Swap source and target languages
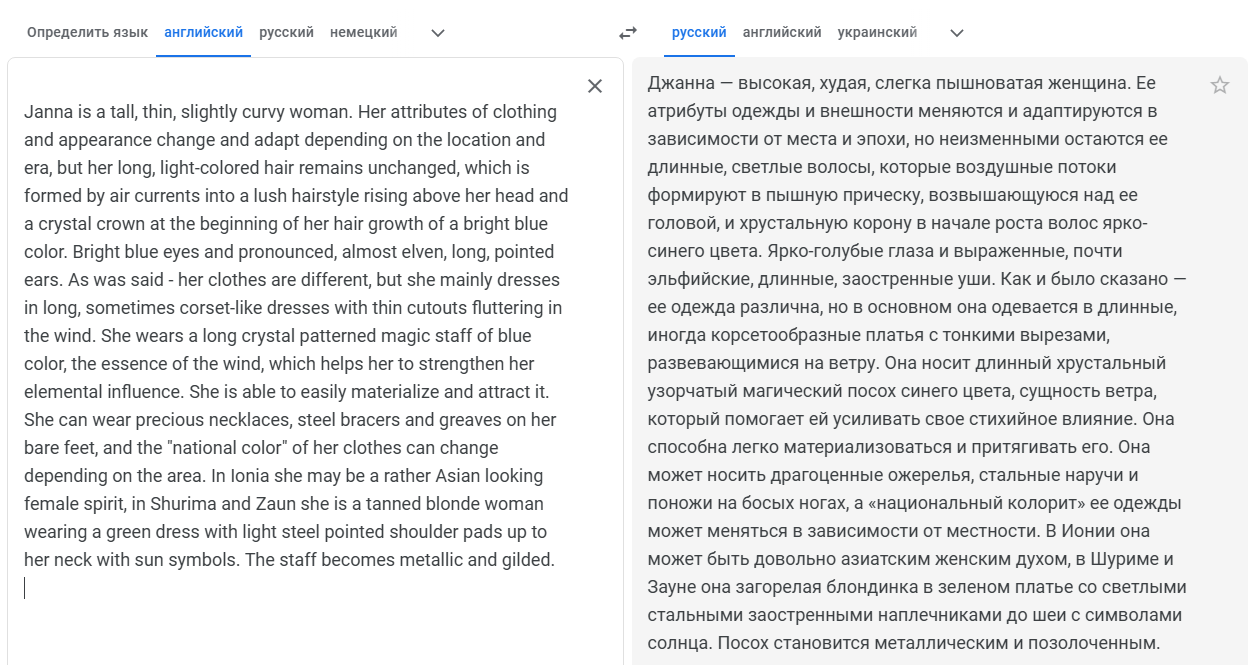The height and width of the screenshot is (665, 1250). pyautogui.click(x=628, y=33)
